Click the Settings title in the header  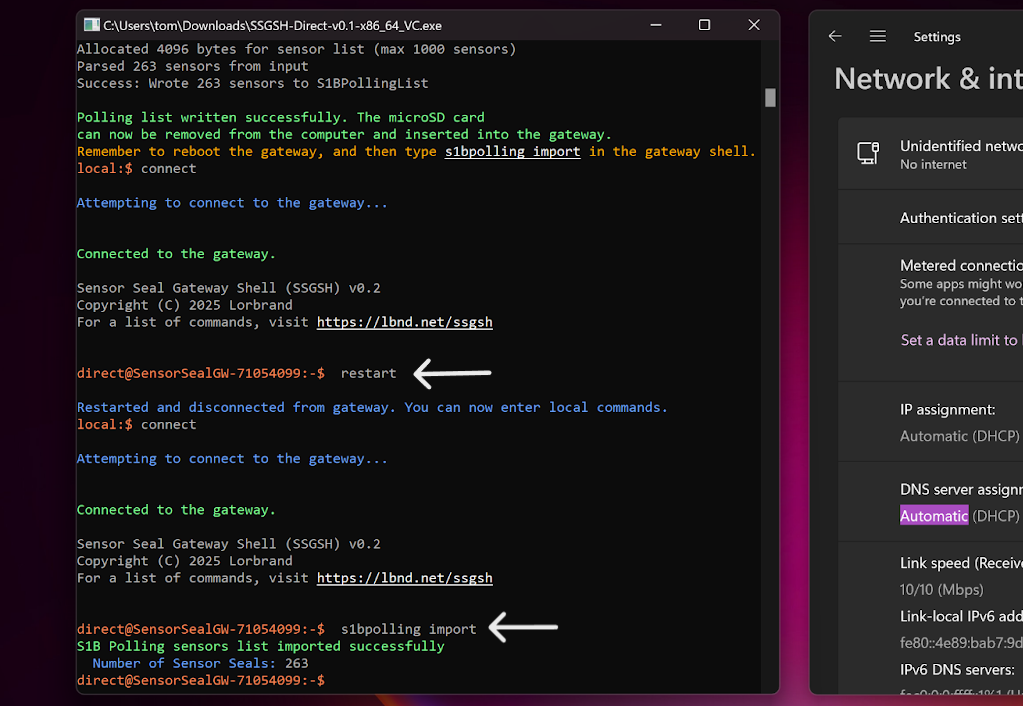936,36
